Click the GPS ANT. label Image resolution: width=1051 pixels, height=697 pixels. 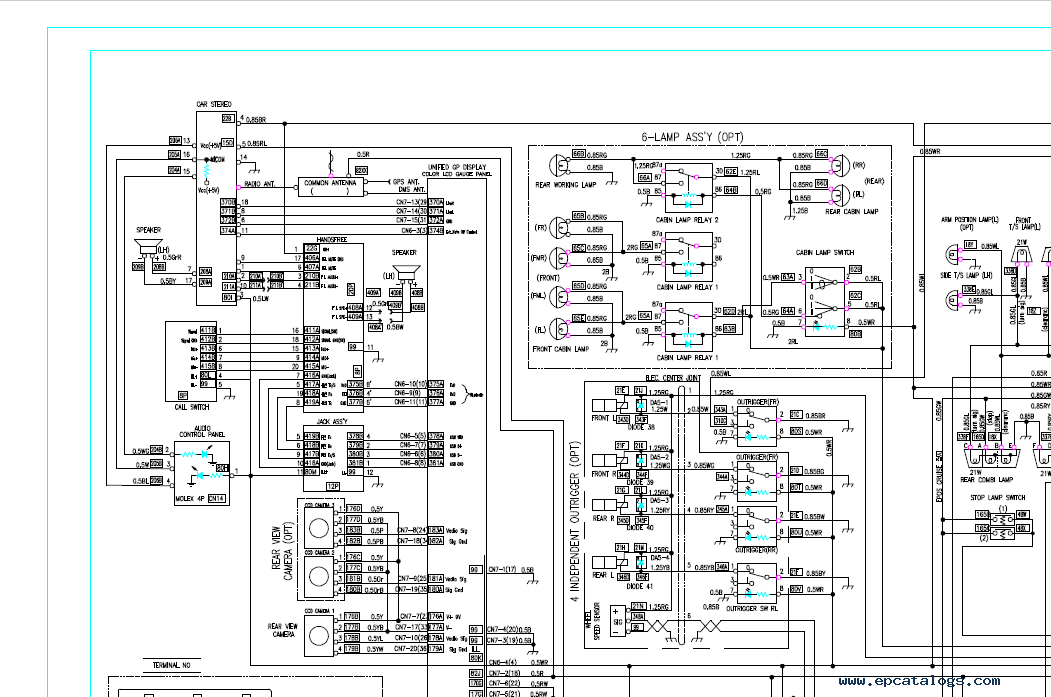click(406, 182)
